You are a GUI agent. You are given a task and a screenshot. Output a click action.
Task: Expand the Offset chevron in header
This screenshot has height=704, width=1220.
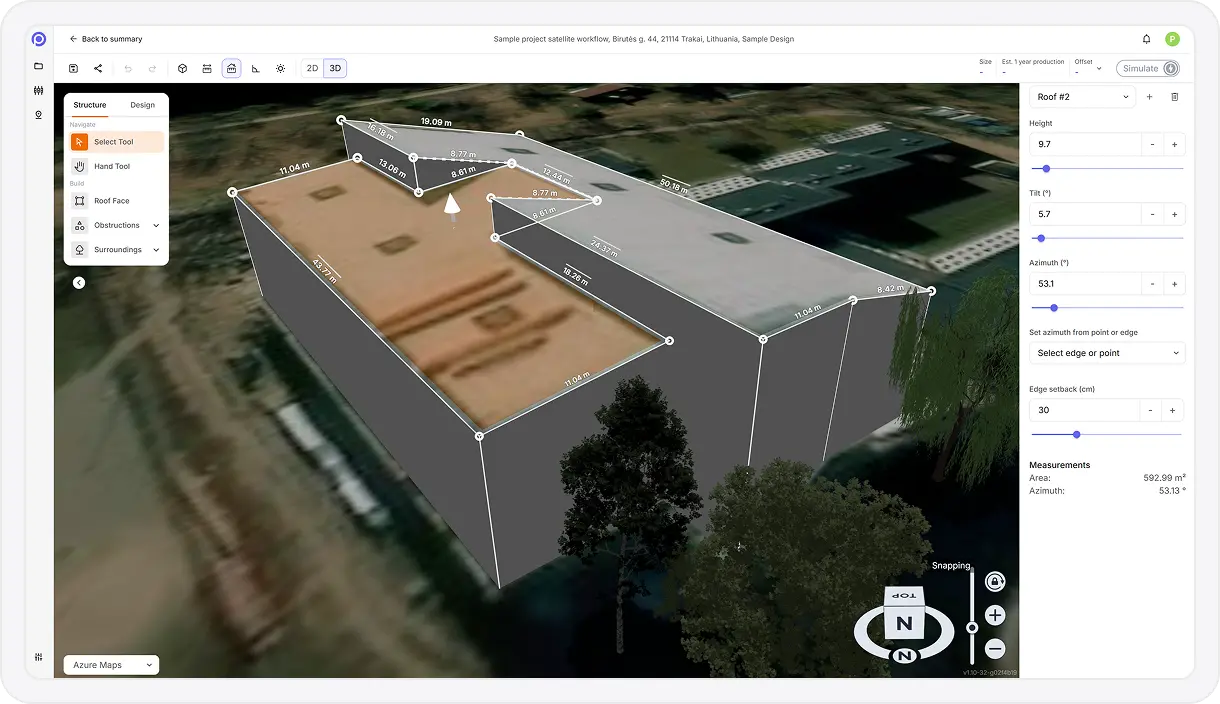(1099, 69)
